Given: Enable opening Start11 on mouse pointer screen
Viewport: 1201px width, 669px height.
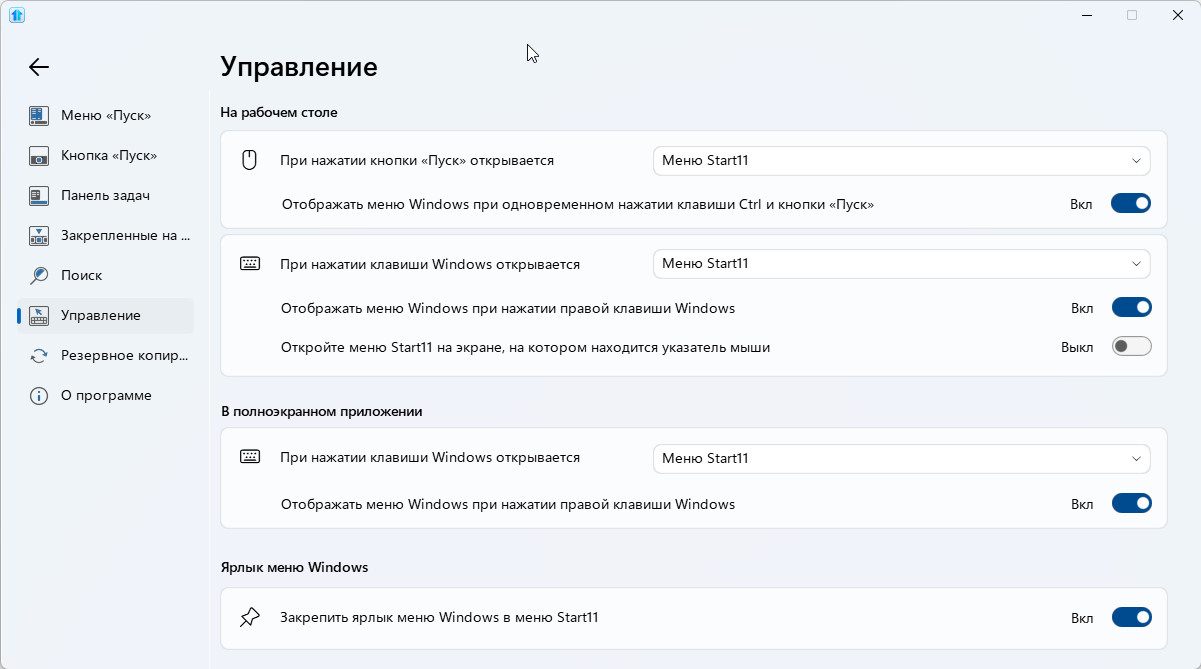Looking at the screenshot, I should tap(1131, 347).
